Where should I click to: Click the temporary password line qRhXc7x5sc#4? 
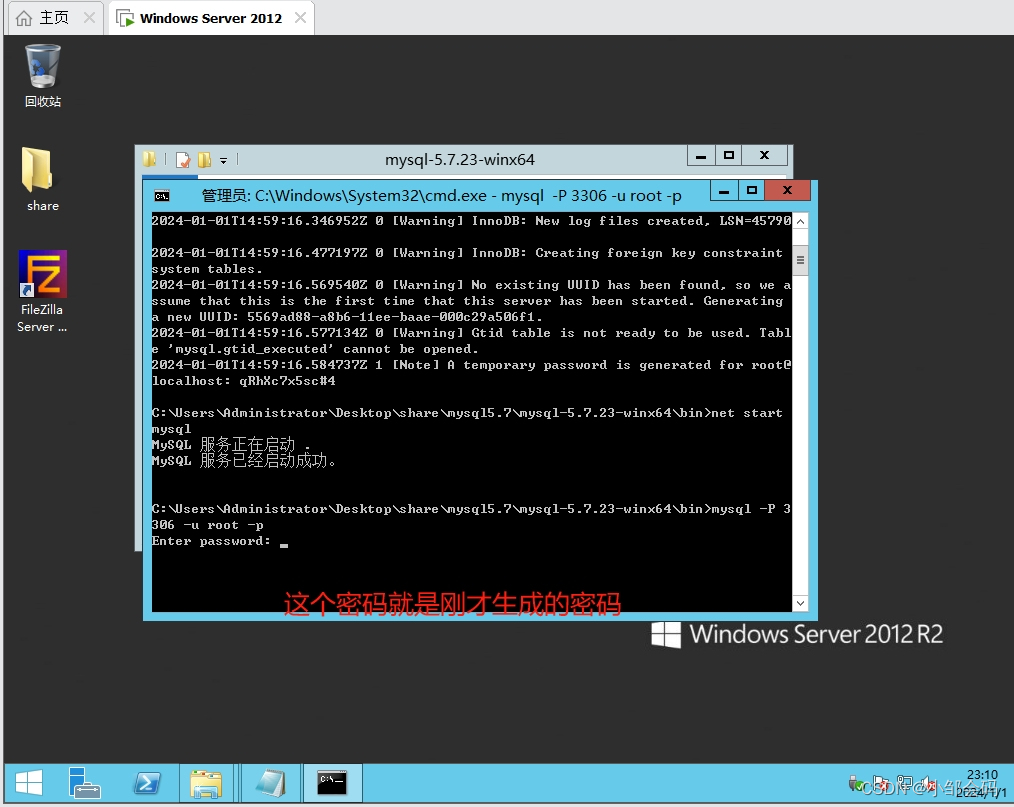(244, 381)
